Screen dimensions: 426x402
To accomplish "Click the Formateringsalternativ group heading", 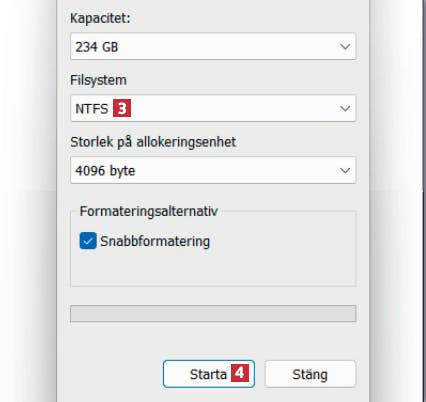I will [149, 211].
